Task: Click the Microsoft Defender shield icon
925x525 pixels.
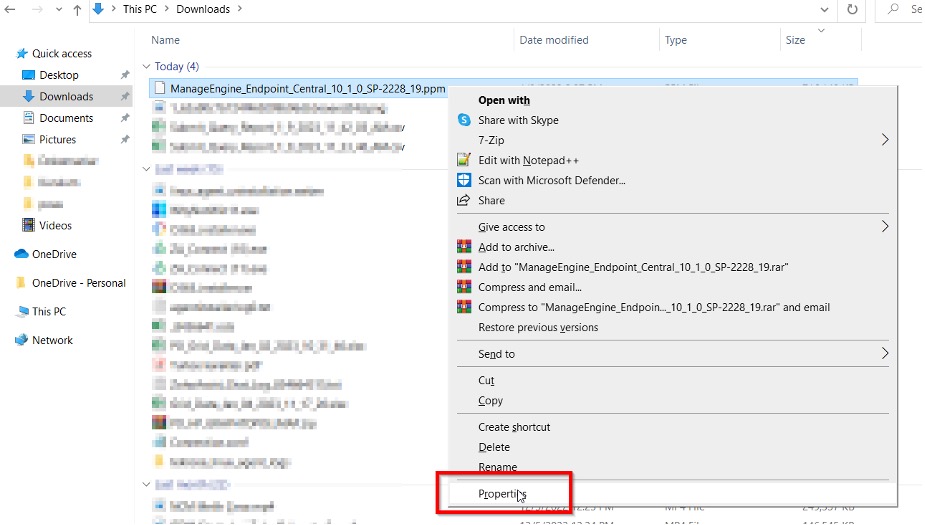Action: point(464,180)
